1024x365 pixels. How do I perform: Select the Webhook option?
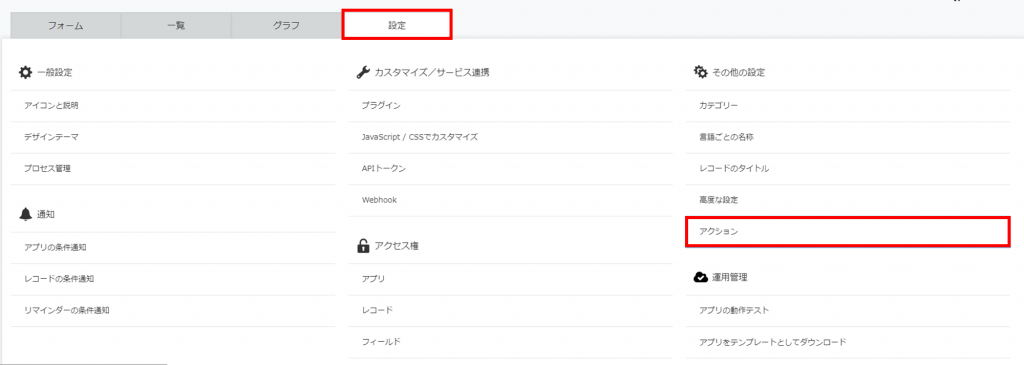[x=511, y=200]
